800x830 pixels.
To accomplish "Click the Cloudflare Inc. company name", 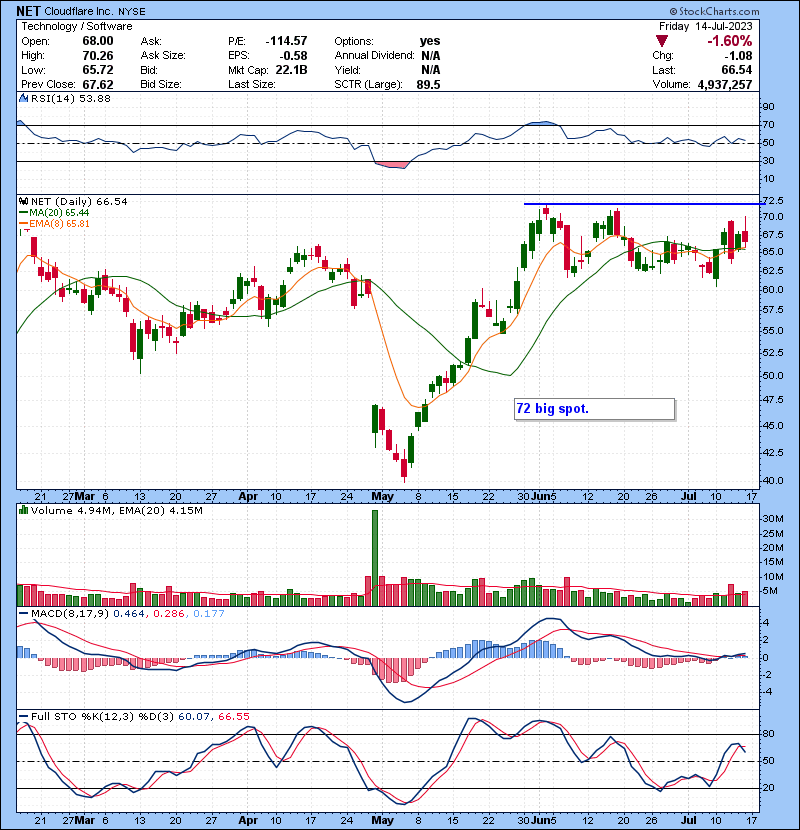I will click(80, 11).
